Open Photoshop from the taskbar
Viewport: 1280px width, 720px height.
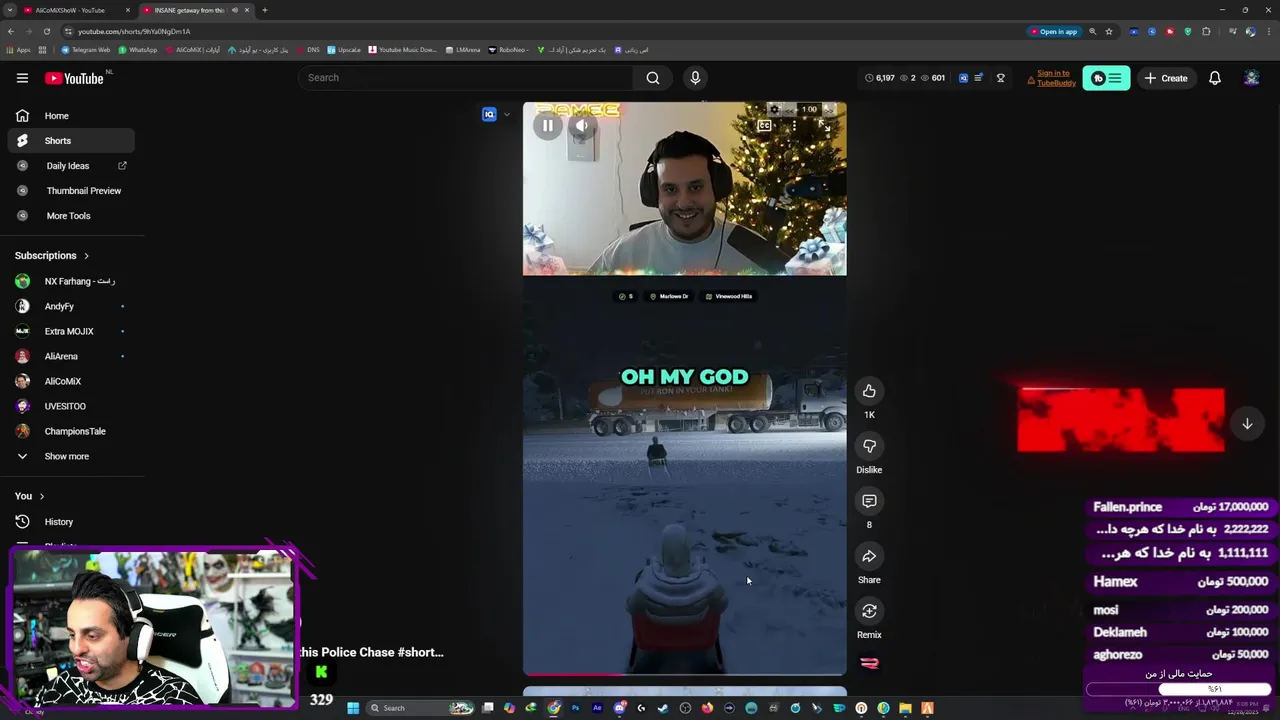(575, 708)
